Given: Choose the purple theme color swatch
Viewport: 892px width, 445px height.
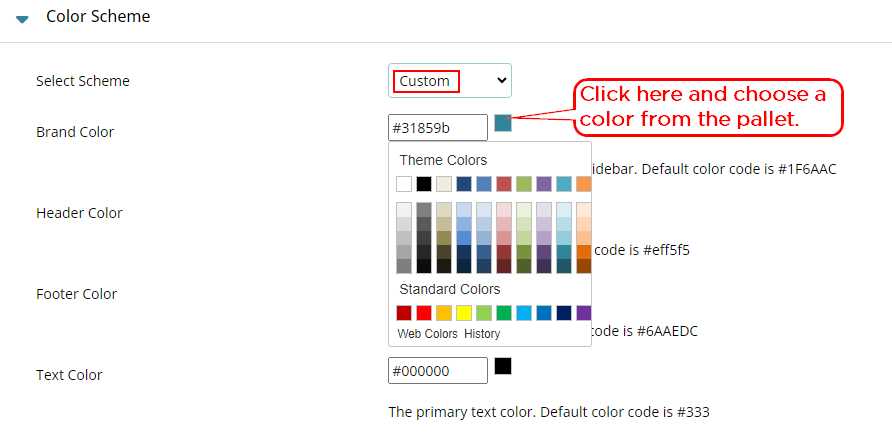Looking at the screenshot, I should pos(544,184).
